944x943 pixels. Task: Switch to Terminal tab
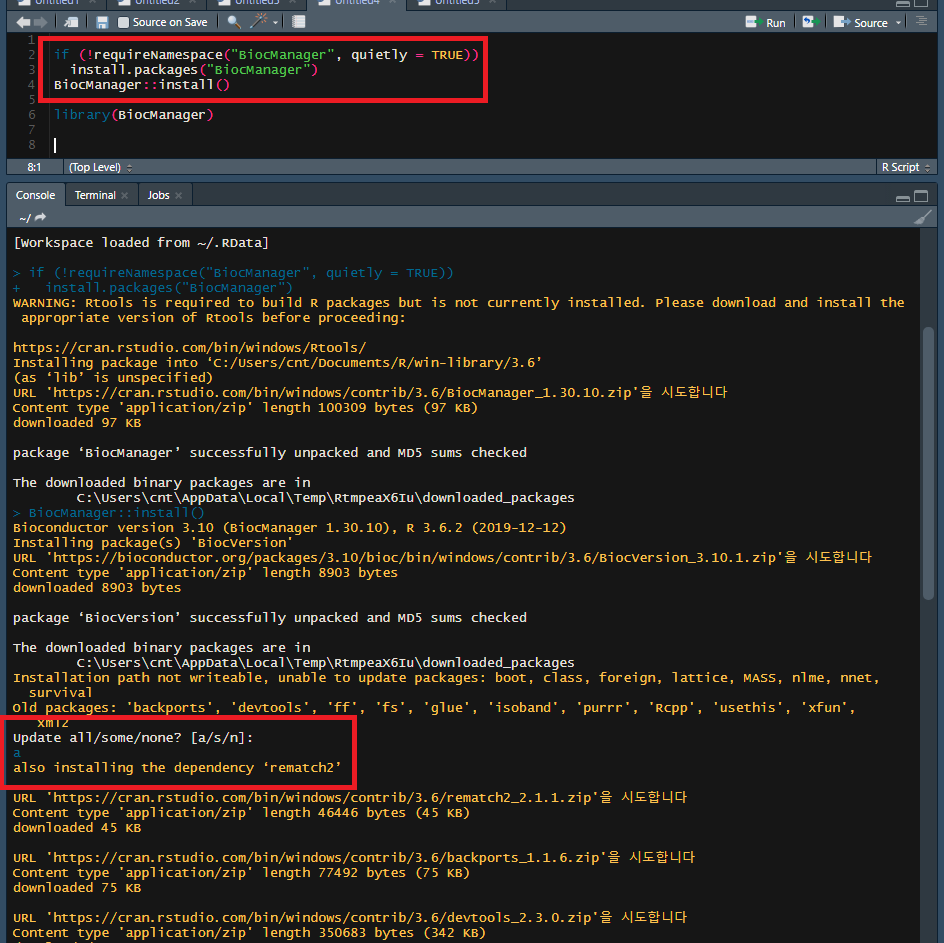[x=95, y=195]
